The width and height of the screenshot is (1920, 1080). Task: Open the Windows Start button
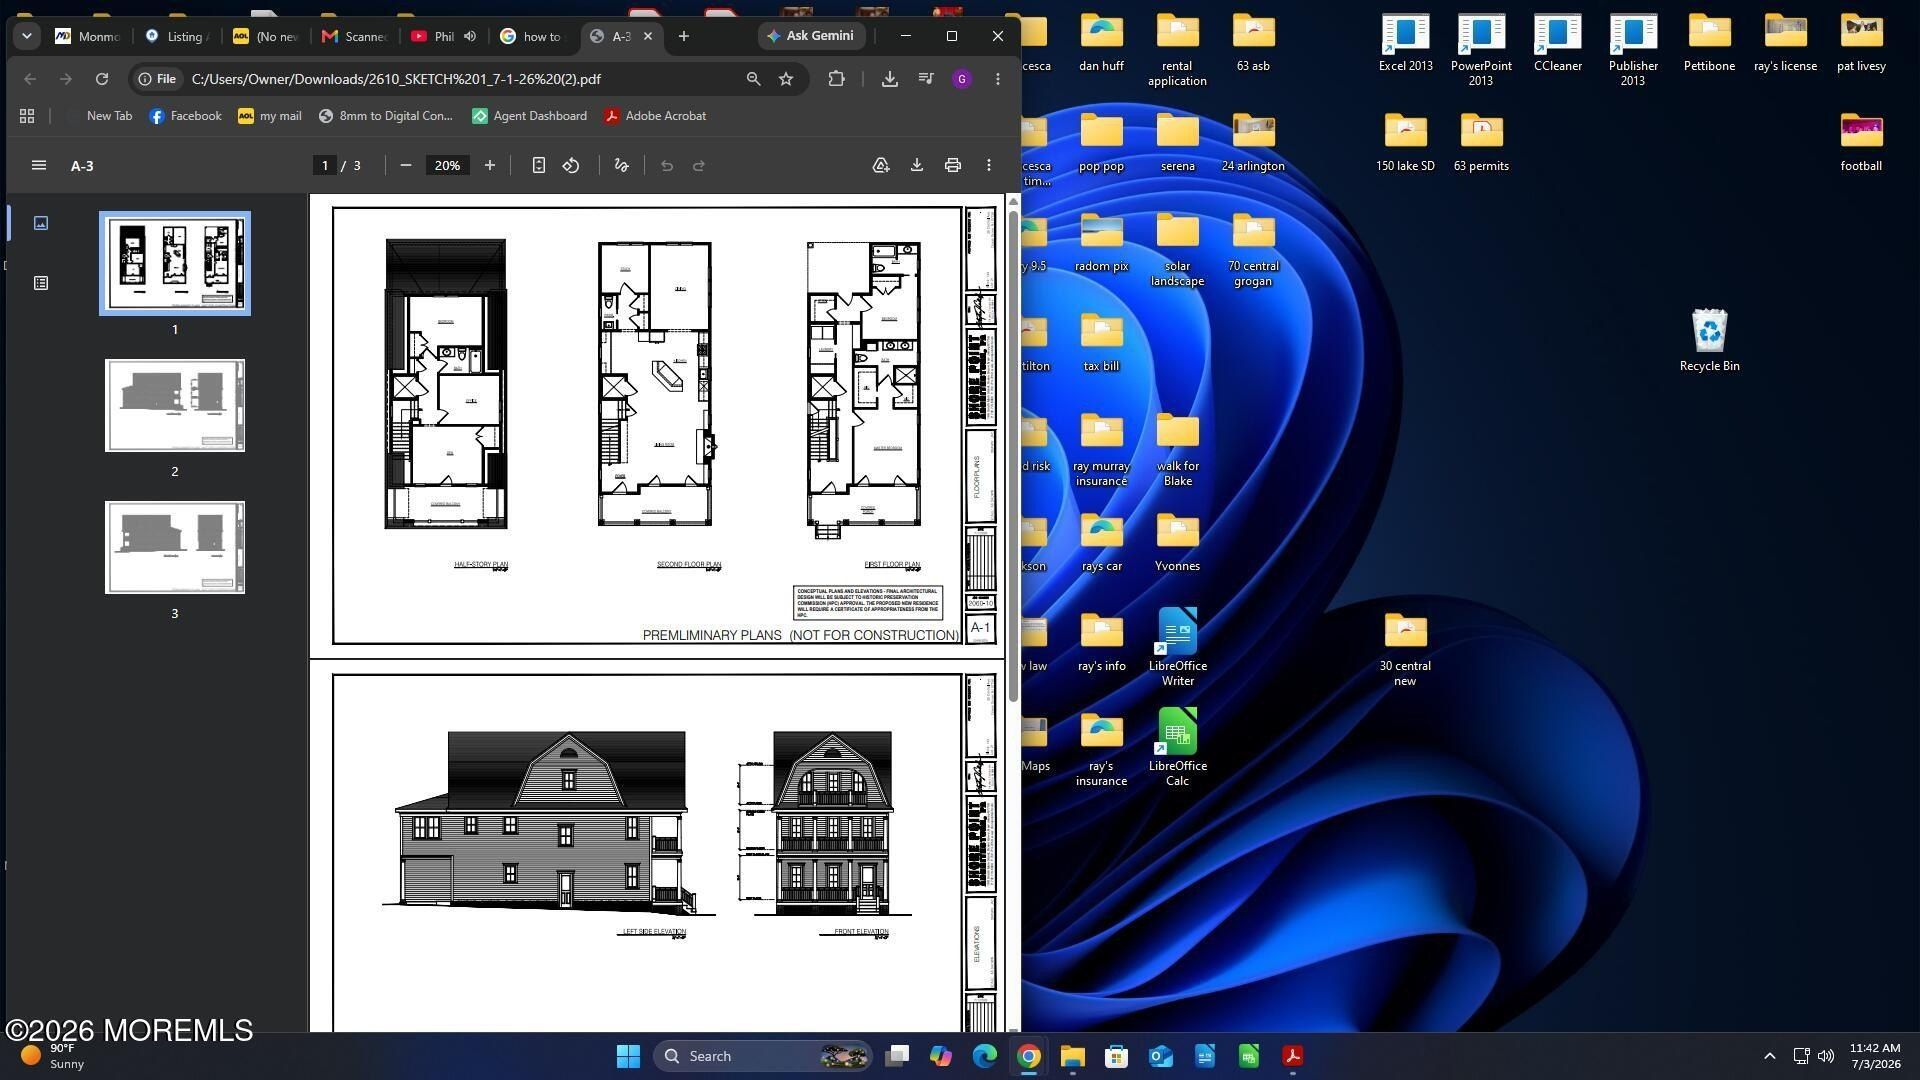628,1056
